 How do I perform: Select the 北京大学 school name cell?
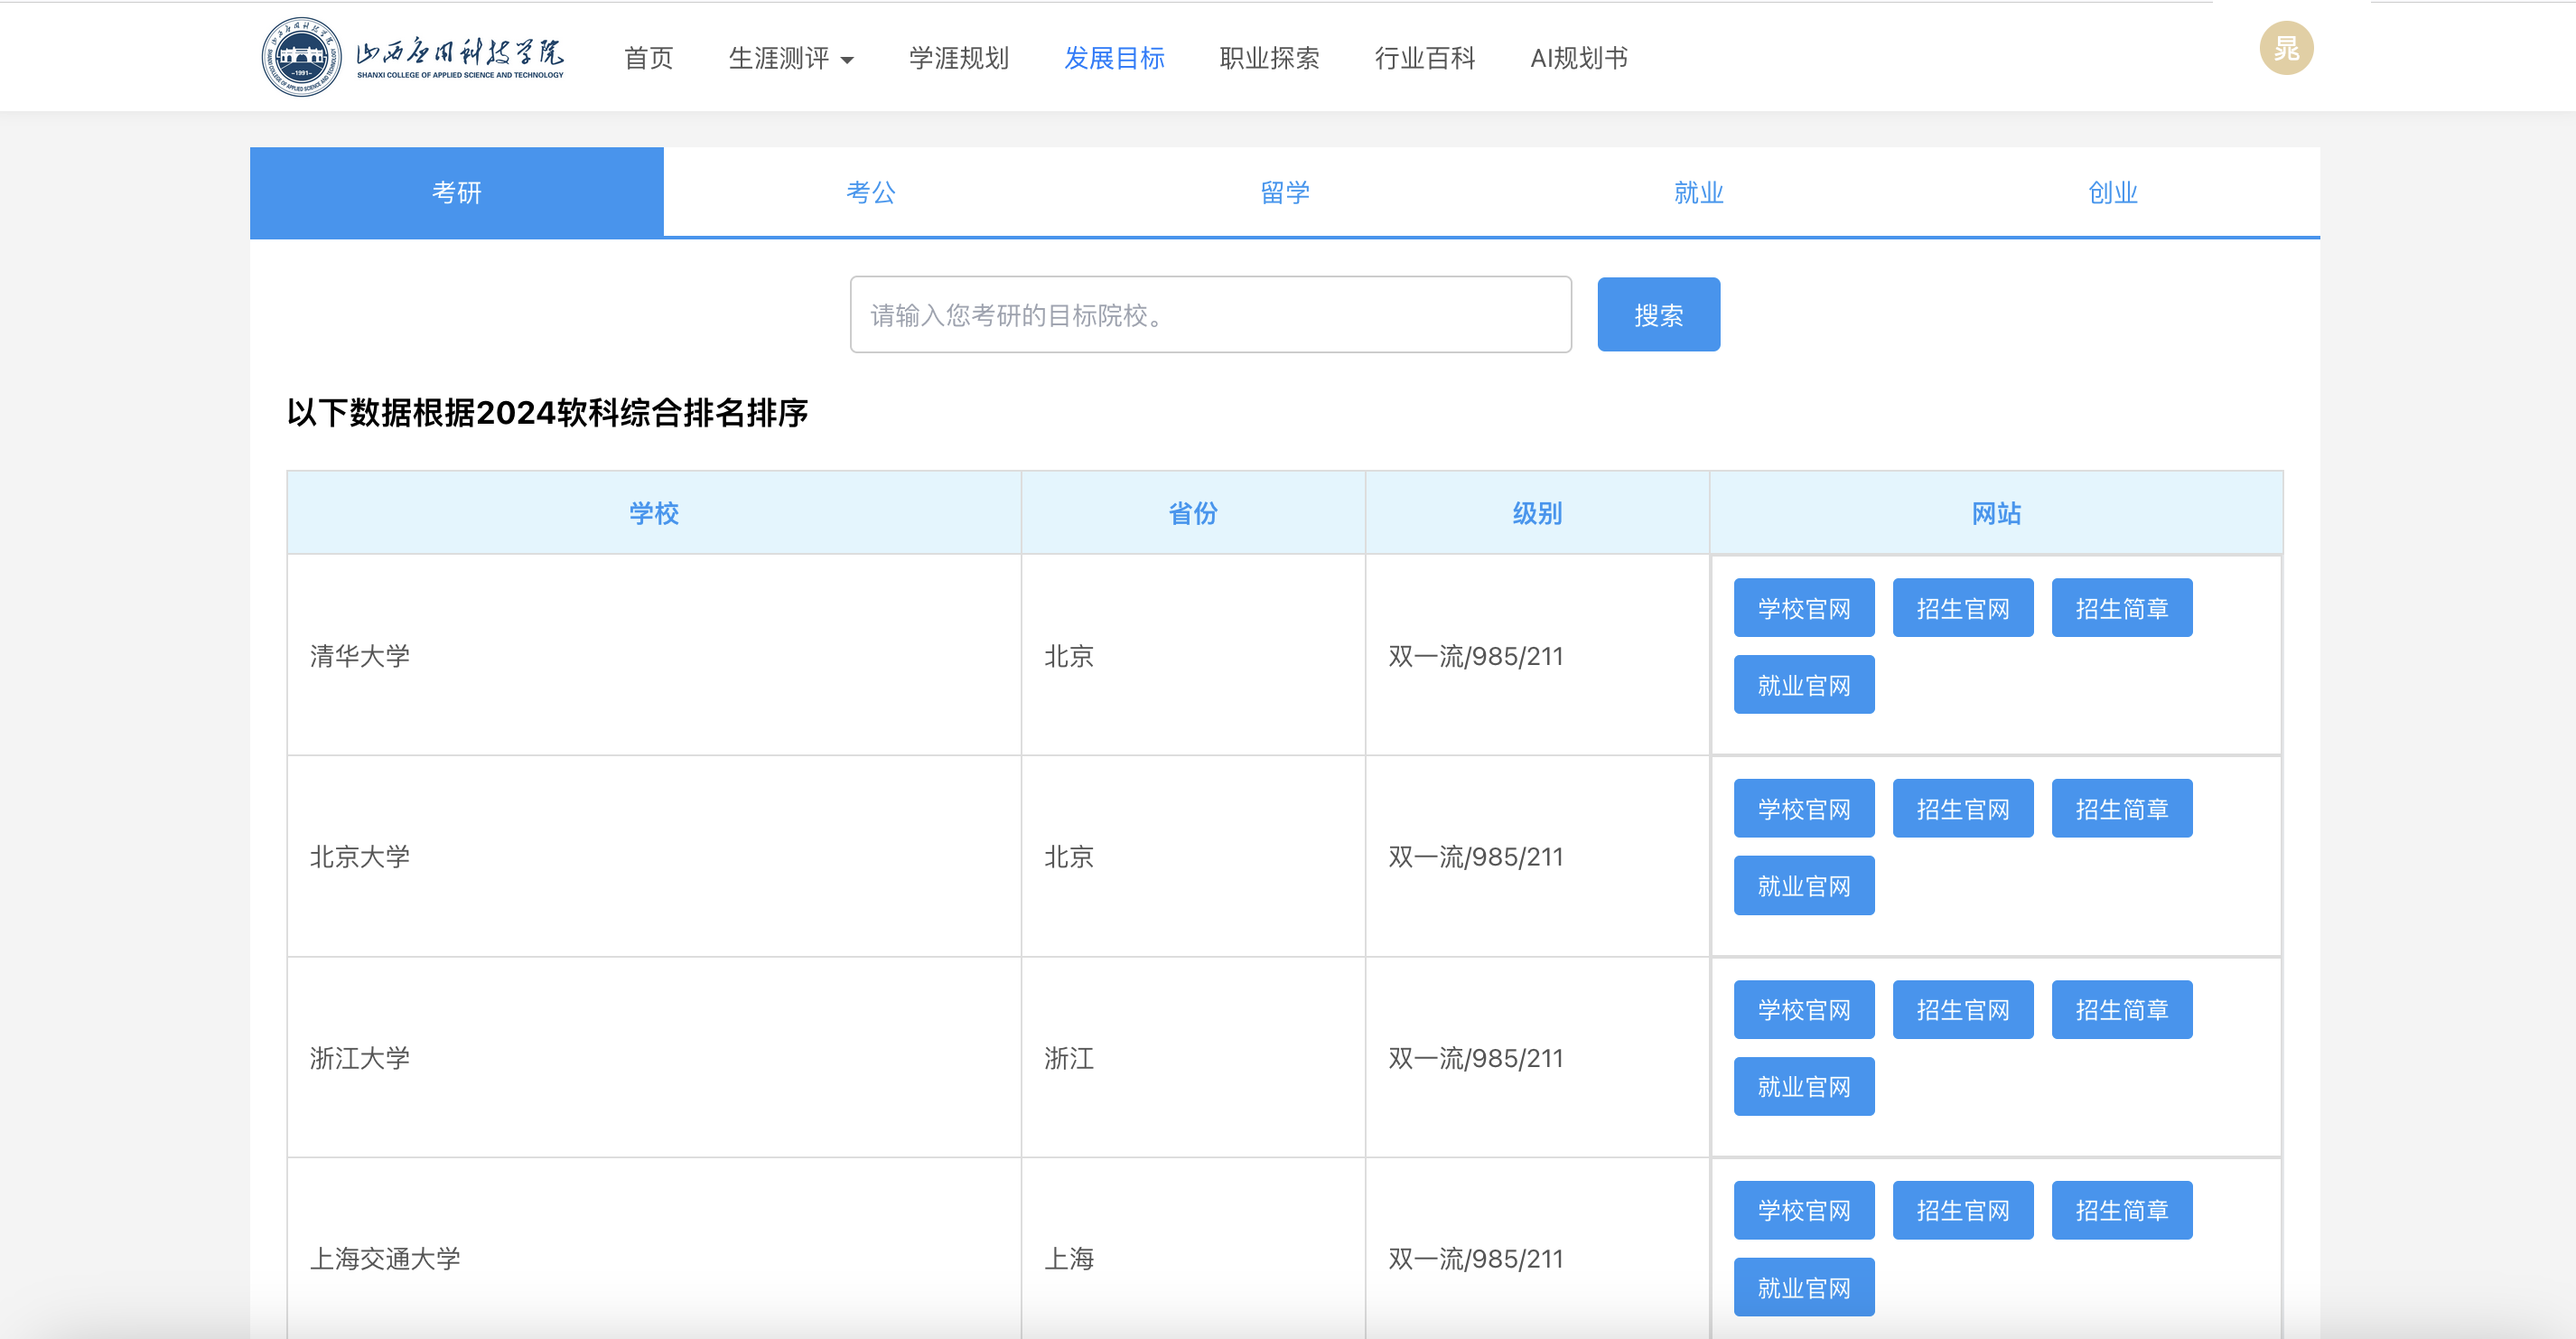tap(654, 857)
